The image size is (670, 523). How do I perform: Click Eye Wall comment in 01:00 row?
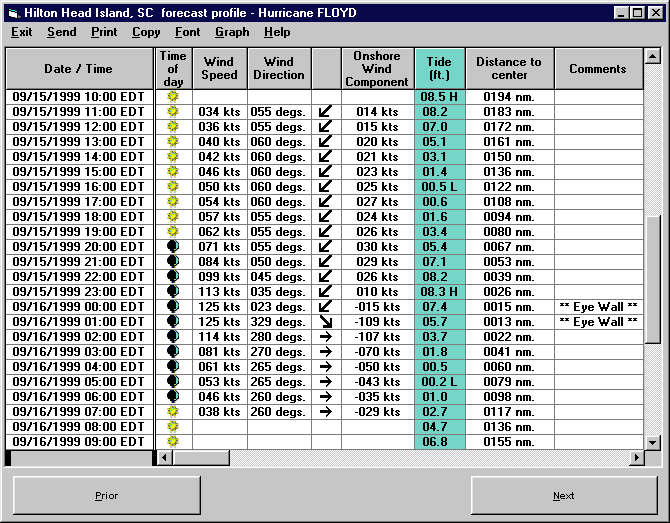click(x=598, y=322)
